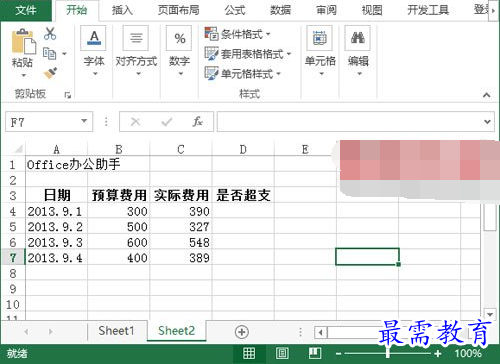Screen dimensions: 500x364
Task: Click the 条件格式 conditional formatting button
Action: (x=237, y=34)
